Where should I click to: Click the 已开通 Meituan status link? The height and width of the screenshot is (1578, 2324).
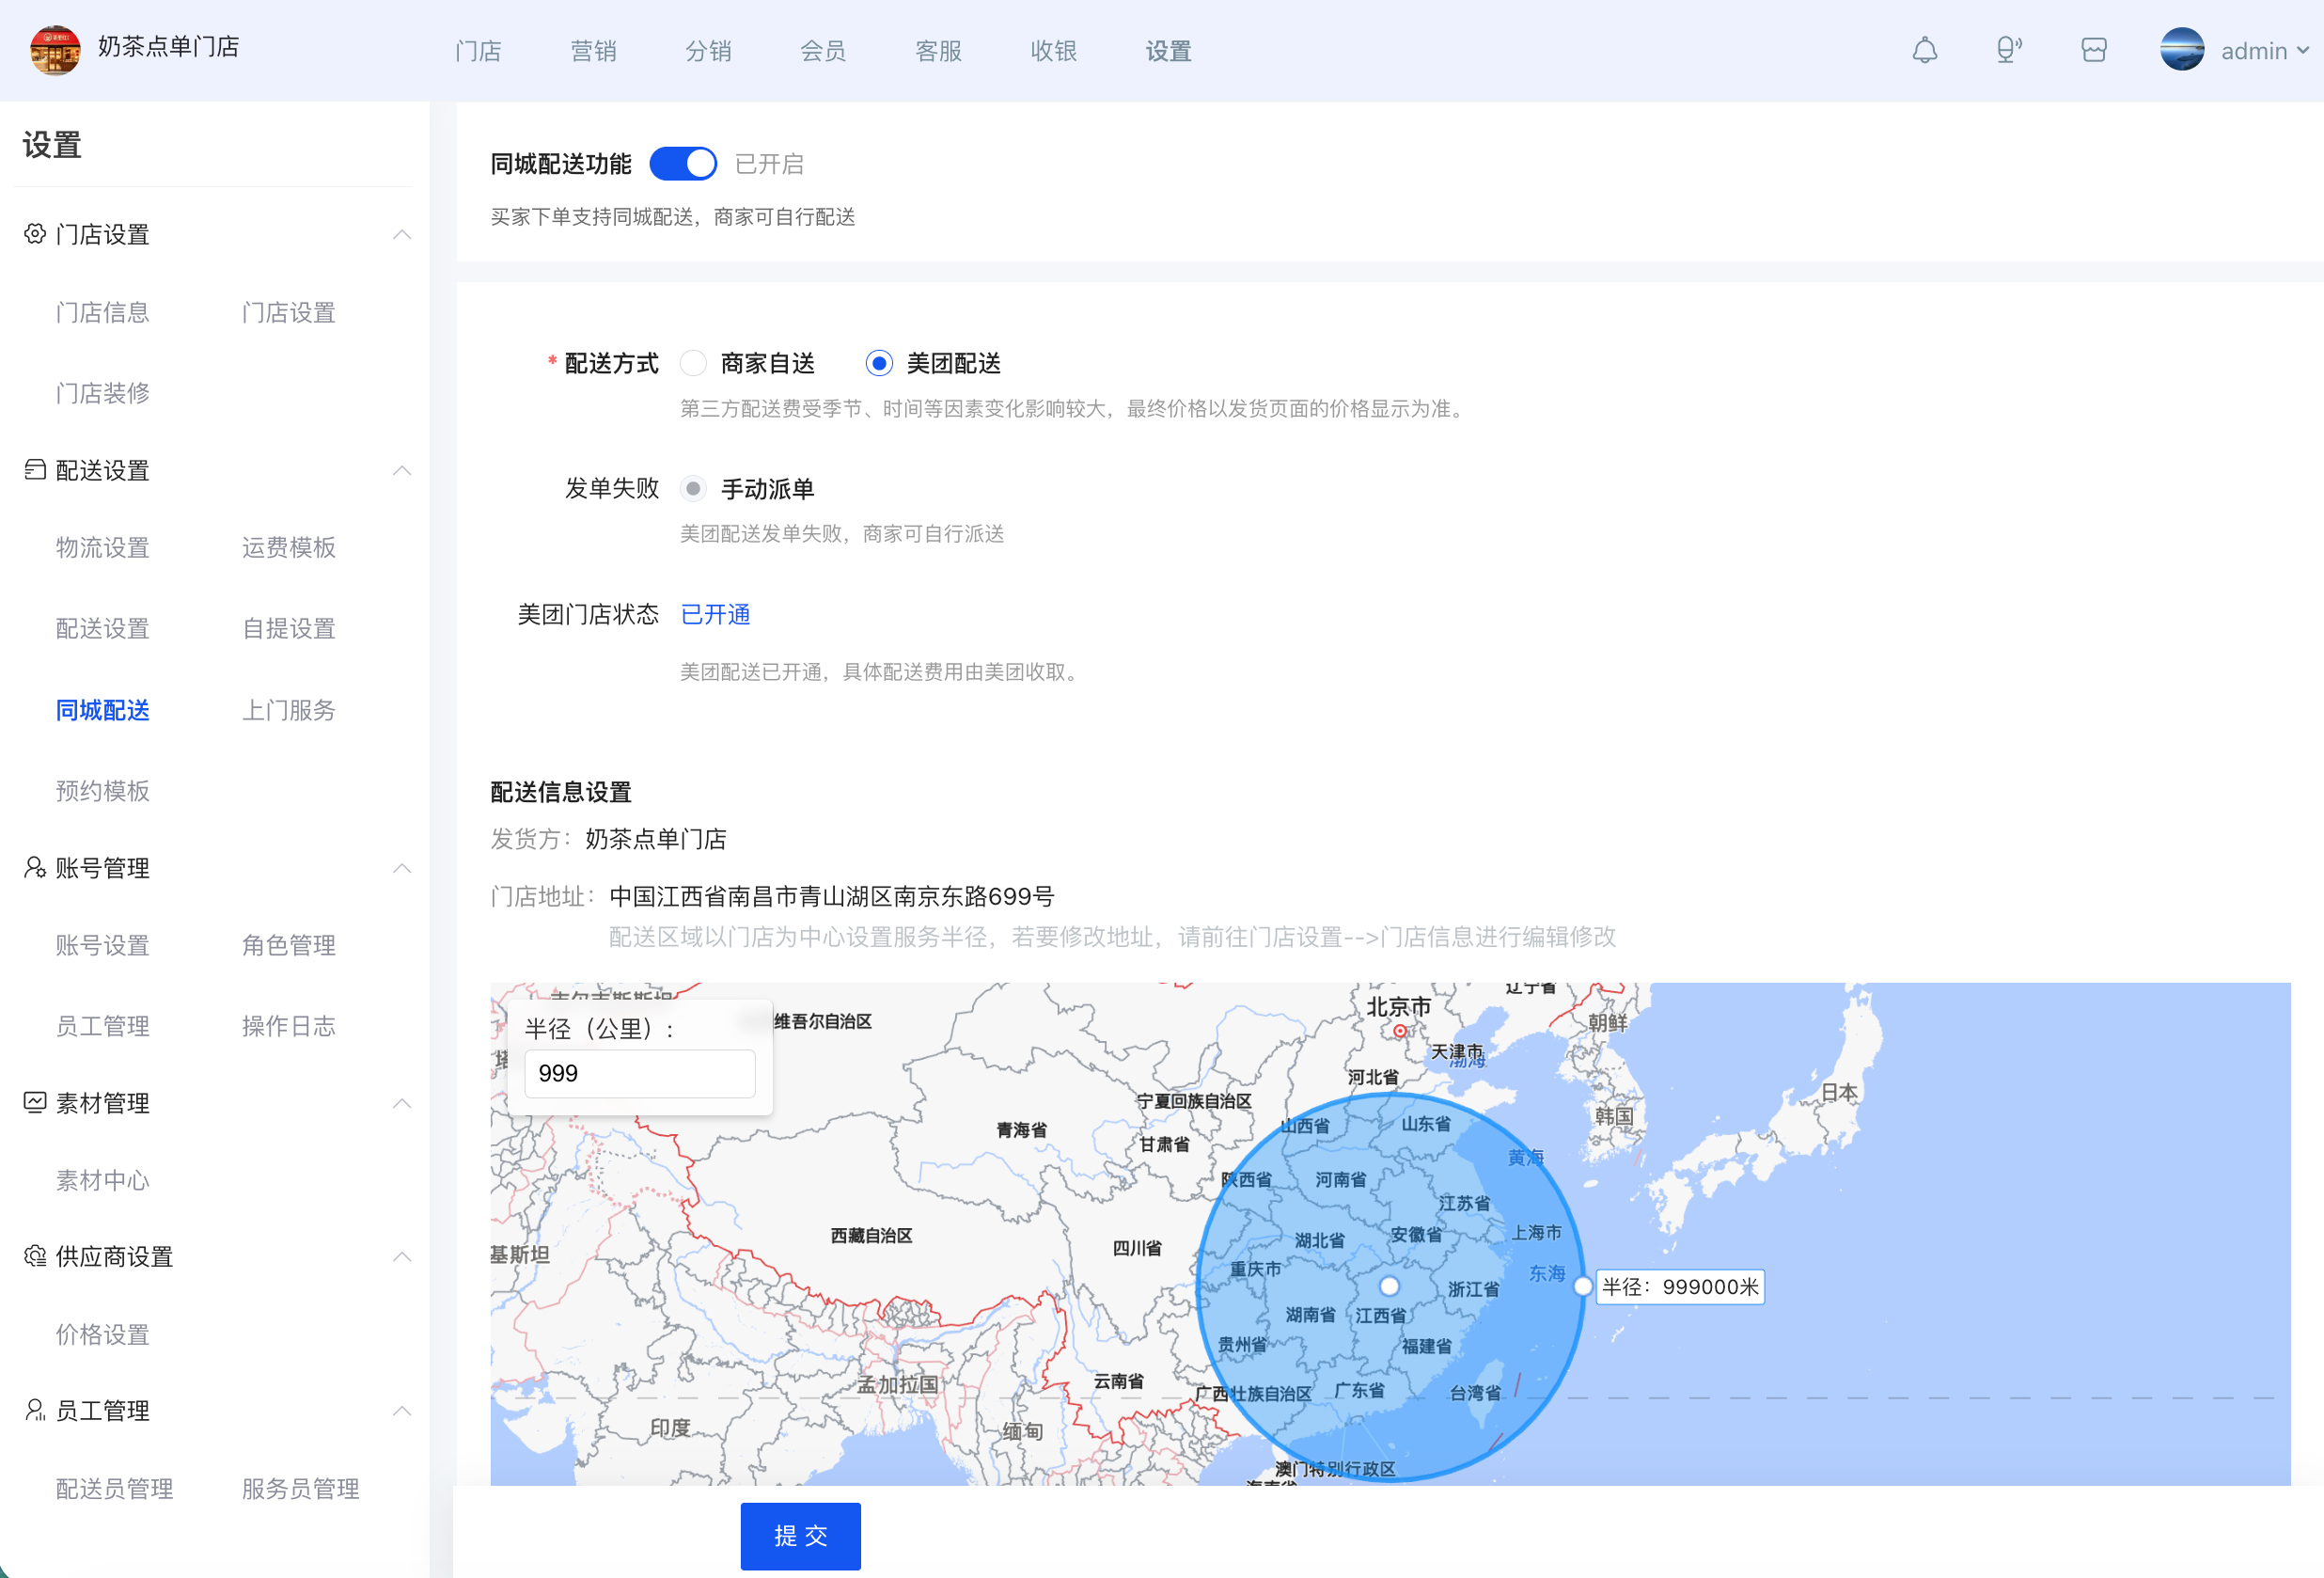[715, 614]
